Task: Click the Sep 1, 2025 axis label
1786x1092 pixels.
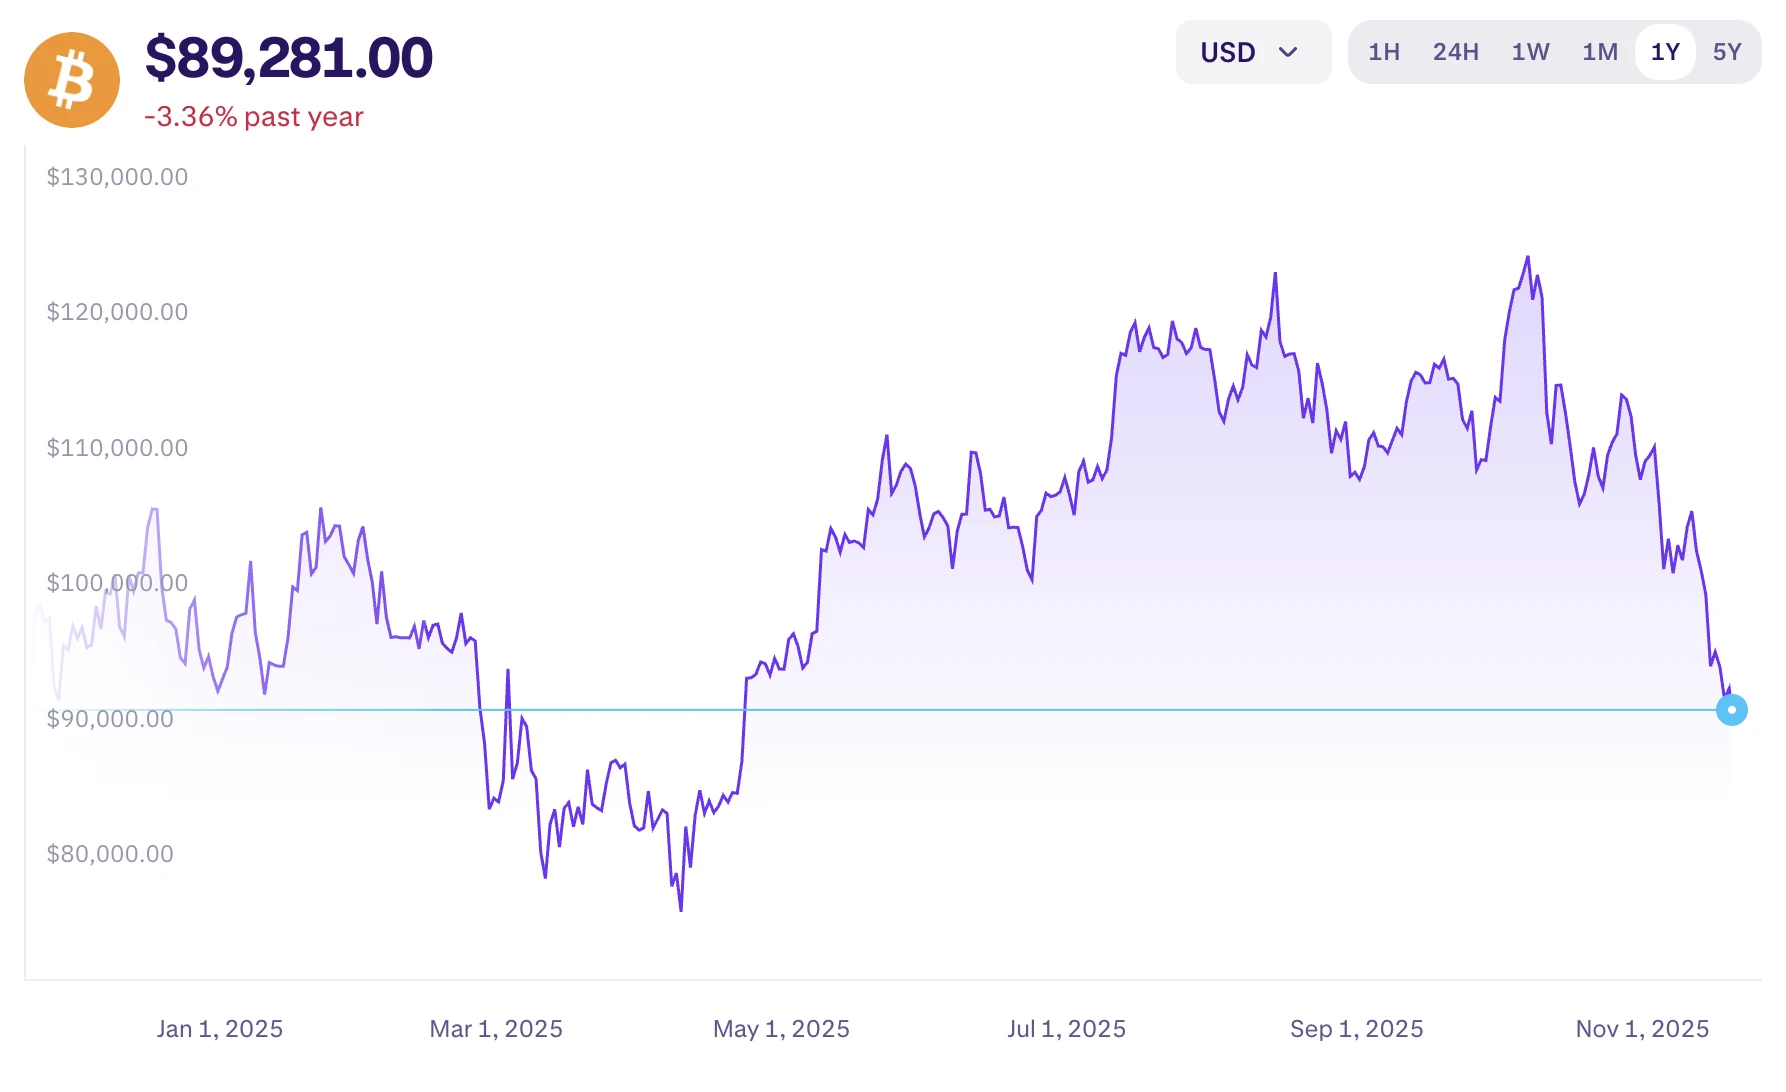Action: (1356, 1029)
